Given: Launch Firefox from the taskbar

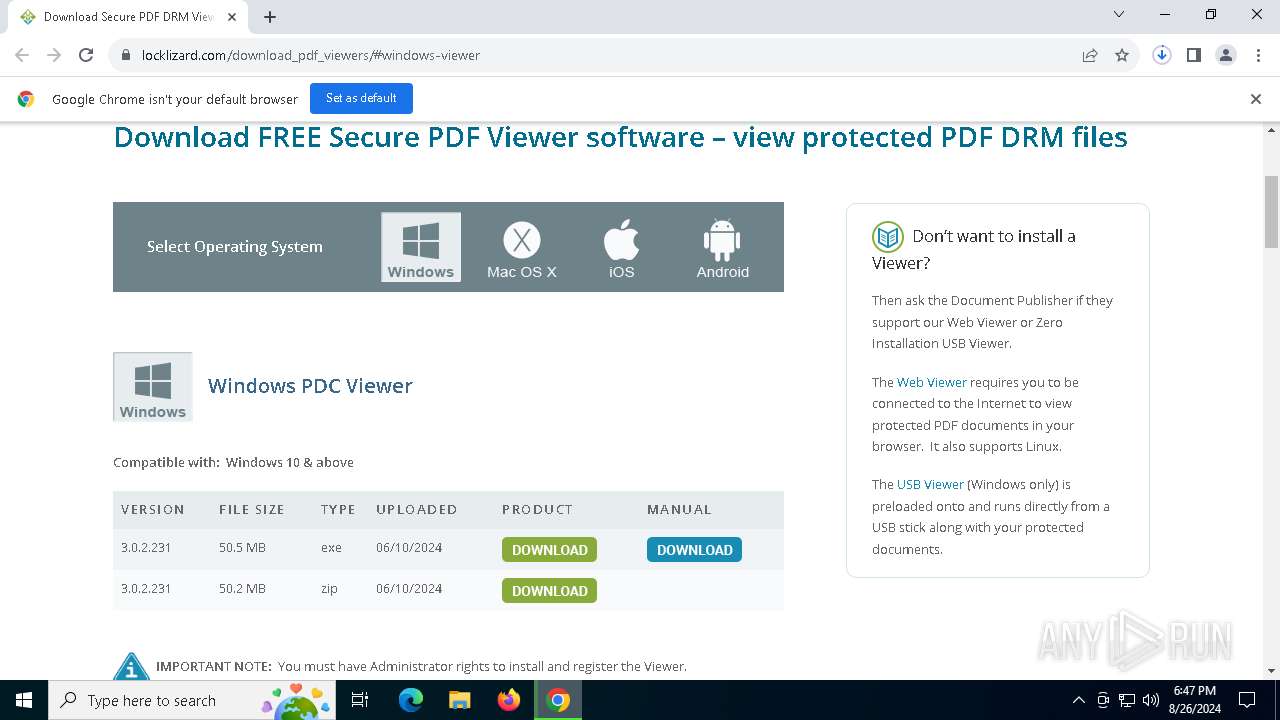Looking at the screenshot, I should point(509,700).
